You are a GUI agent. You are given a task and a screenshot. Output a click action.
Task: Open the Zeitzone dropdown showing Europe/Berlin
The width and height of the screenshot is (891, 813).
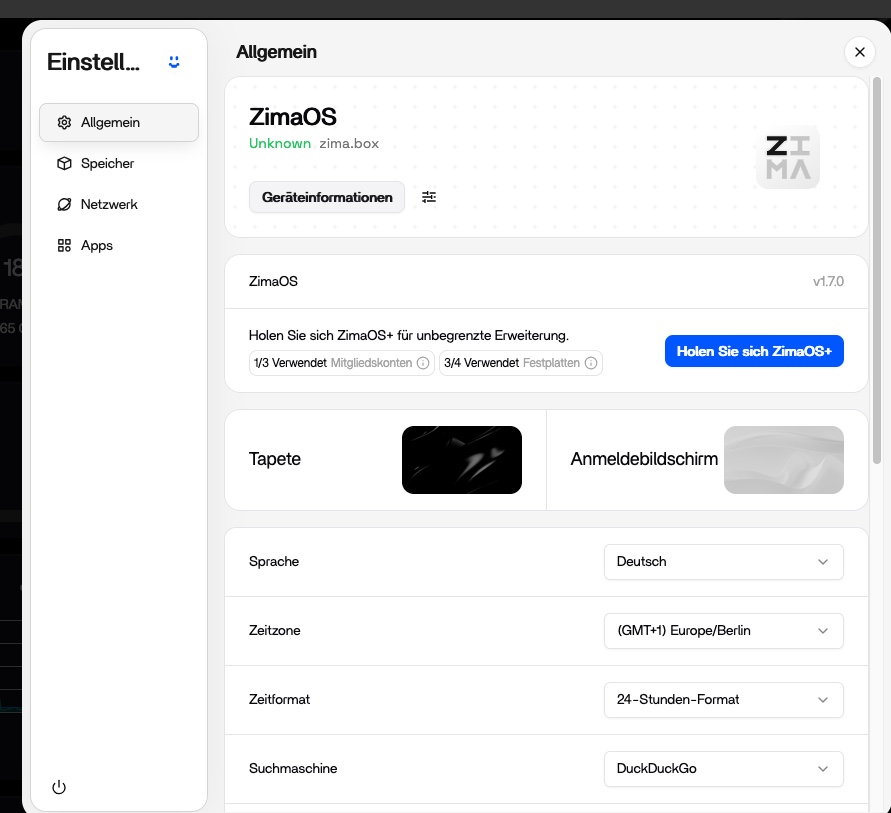click(723, 631)
